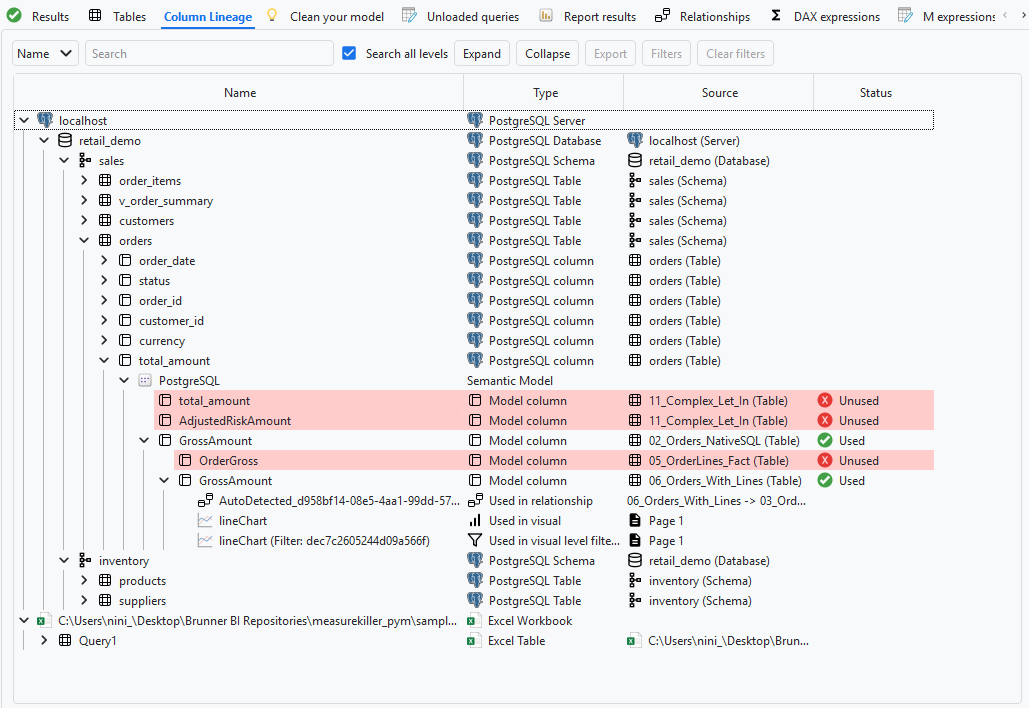Switch to the Tables tab
The width and height of the screenshot is (1029, 708).
(x=129, y=16)
